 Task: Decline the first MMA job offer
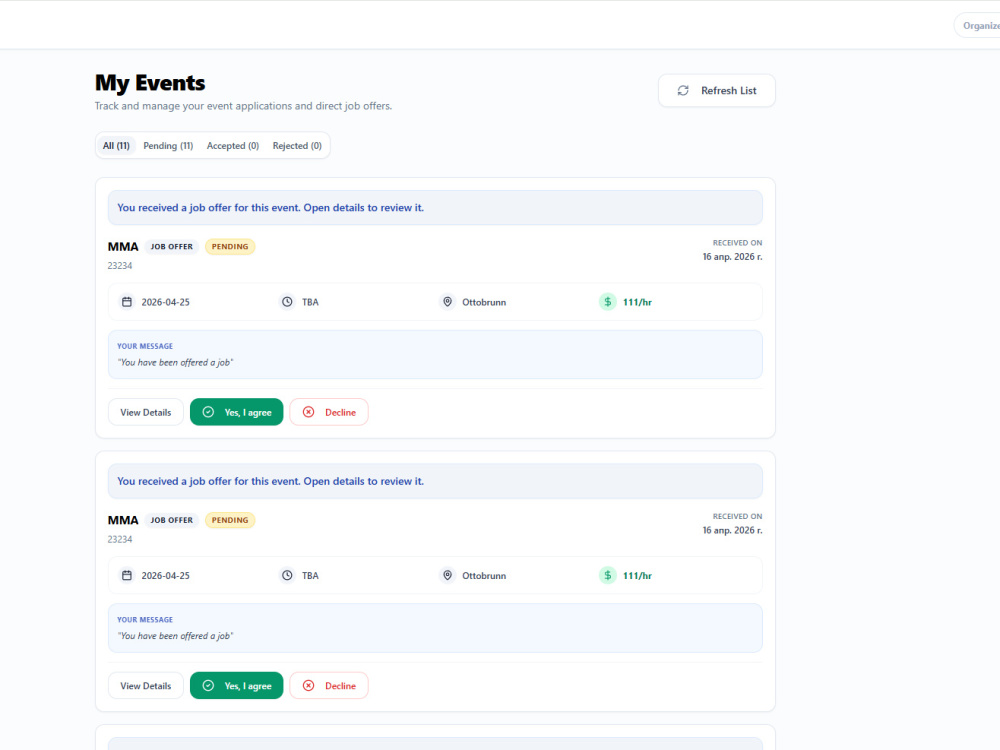[329, 412]
